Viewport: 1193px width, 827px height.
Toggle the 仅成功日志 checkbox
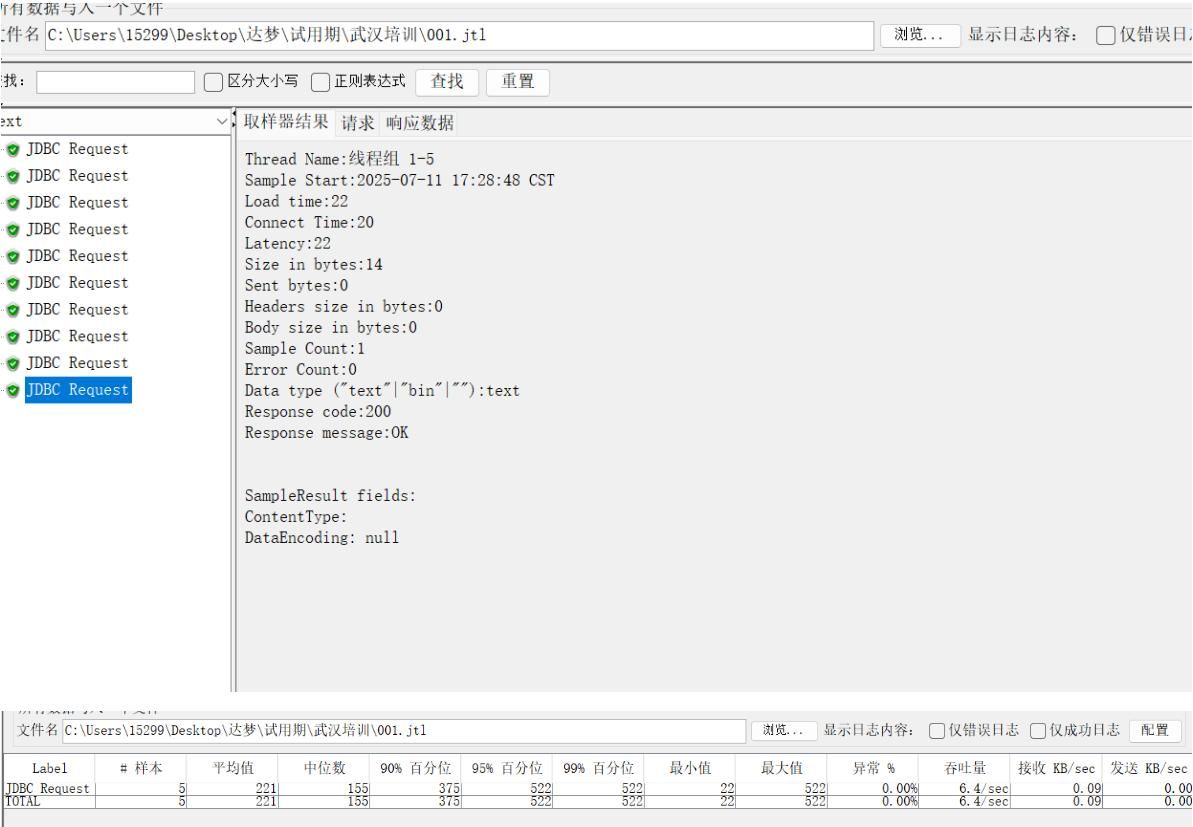pyautogui.click(x=1038, y=730)
